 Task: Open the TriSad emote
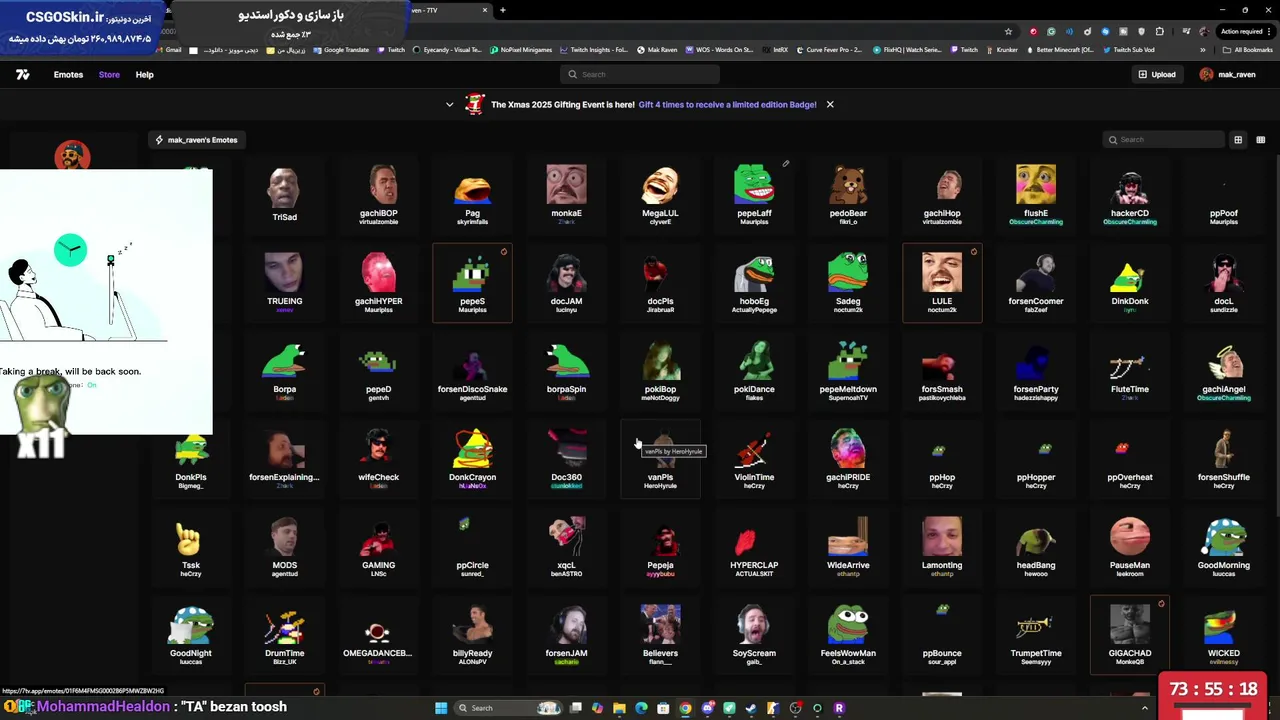[x=284, y=195]
